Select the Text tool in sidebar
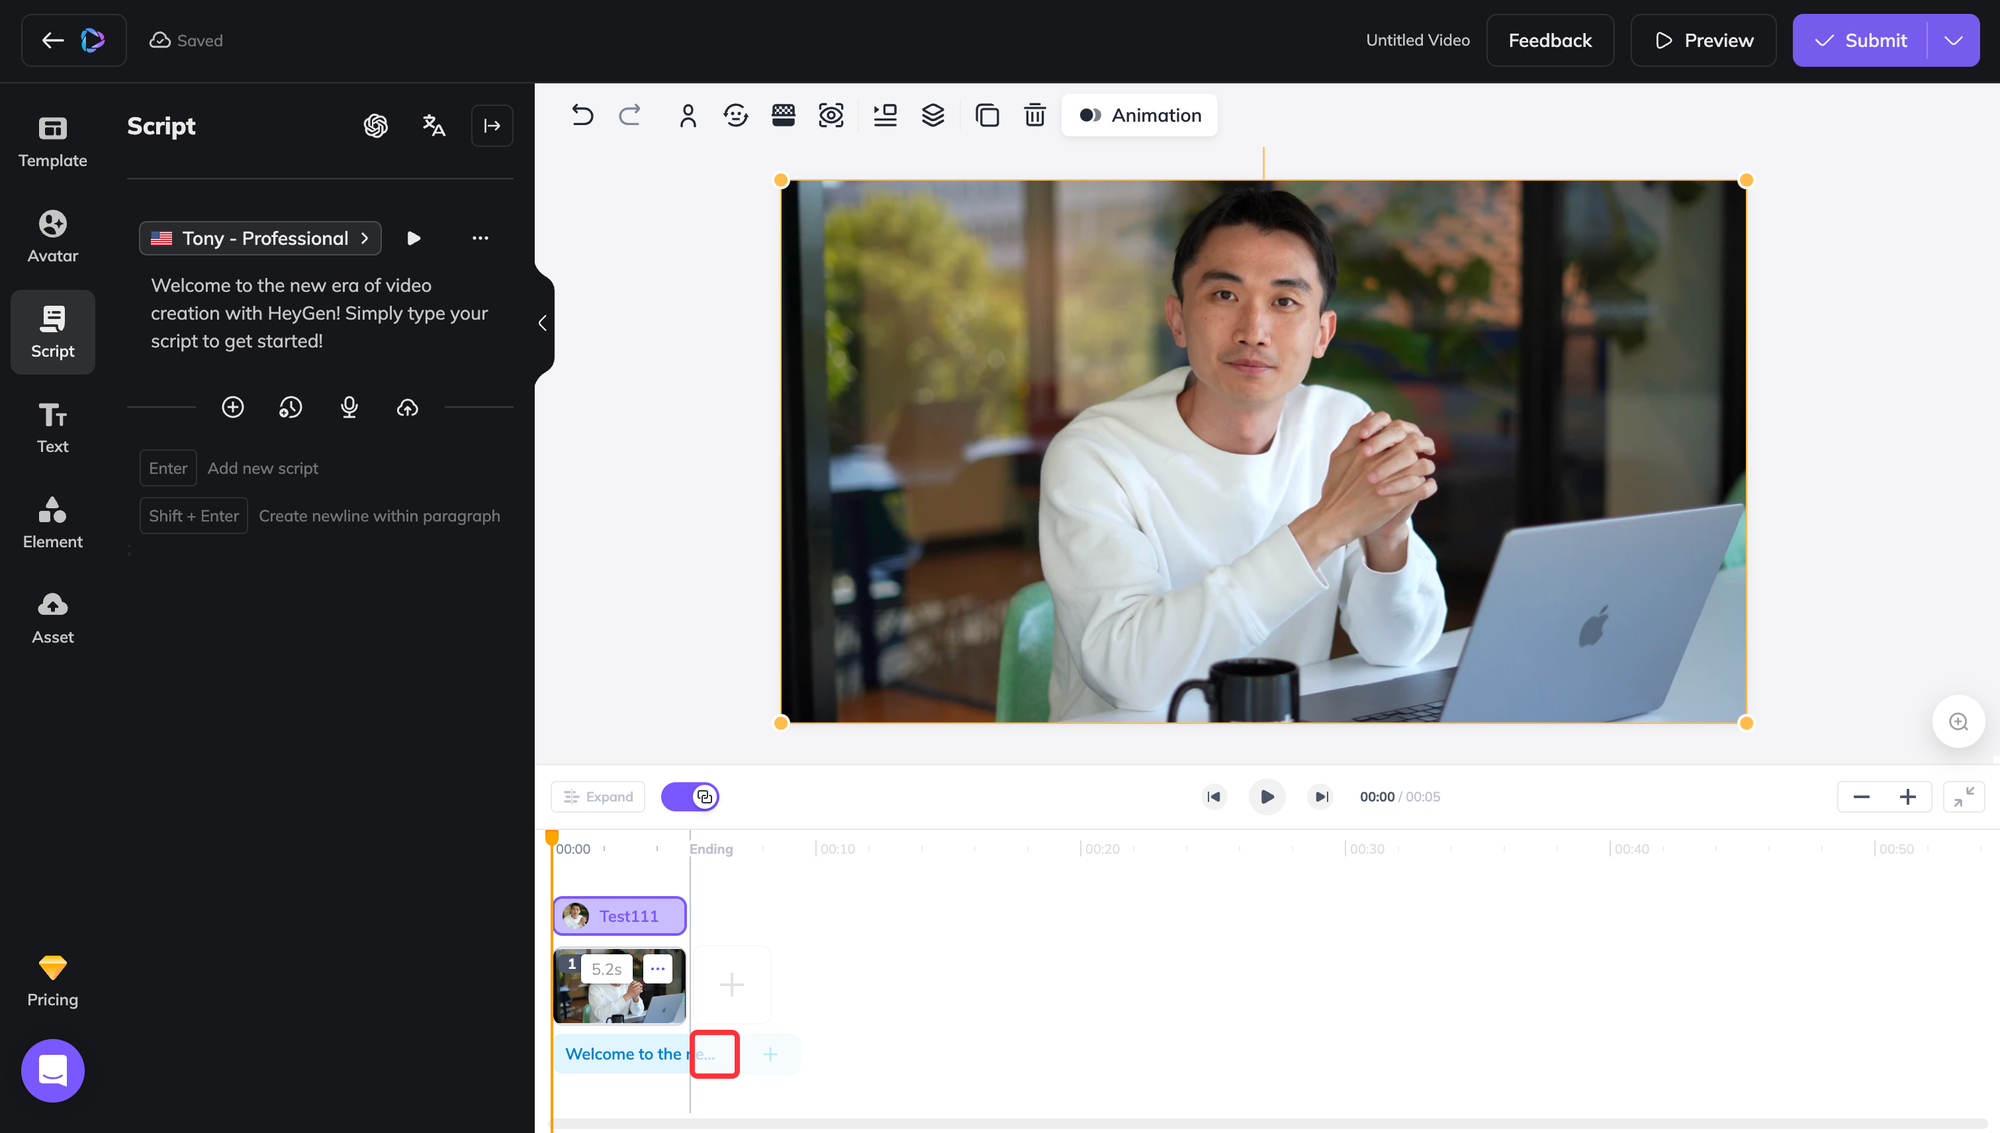This screenshot has width=2000, height=1133. (52, 426)
